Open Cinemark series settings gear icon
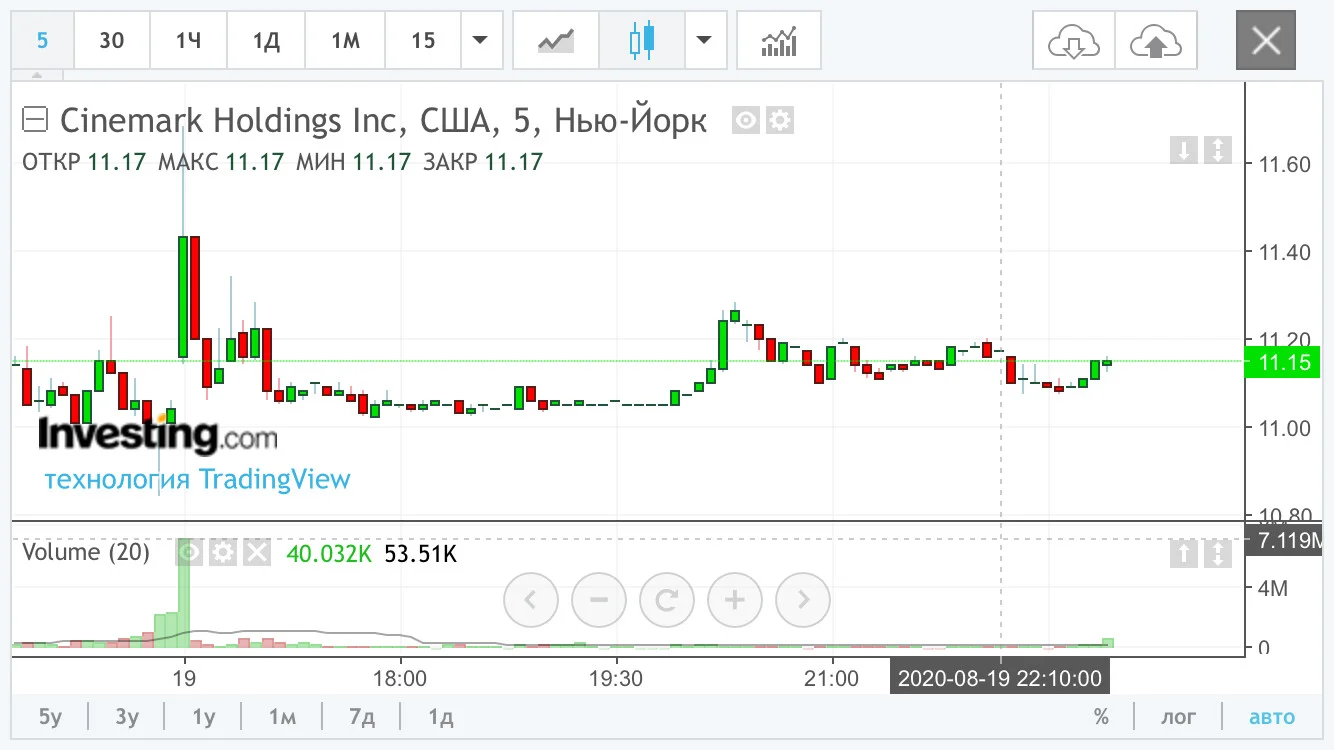The image size is (1334, 750). (780, 121)
